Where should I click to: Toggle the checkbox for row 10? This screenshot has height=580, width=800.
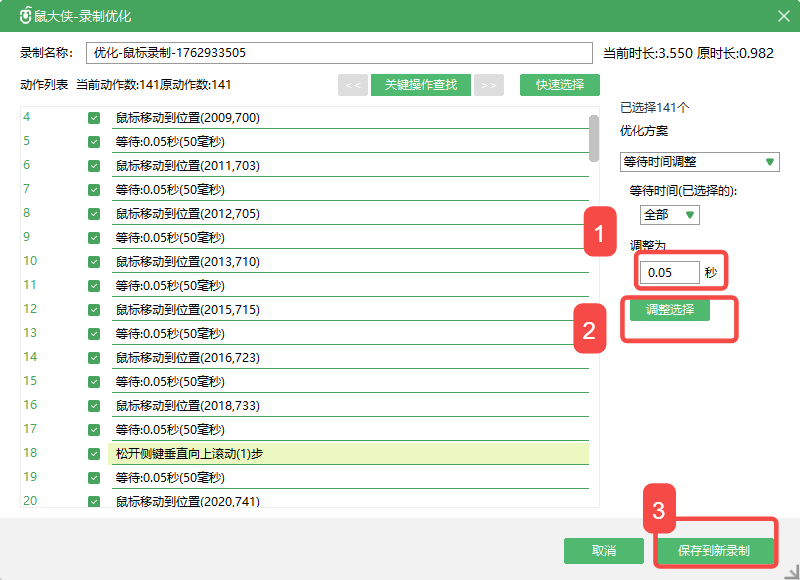pyautogui.click(x=94, y=262)
